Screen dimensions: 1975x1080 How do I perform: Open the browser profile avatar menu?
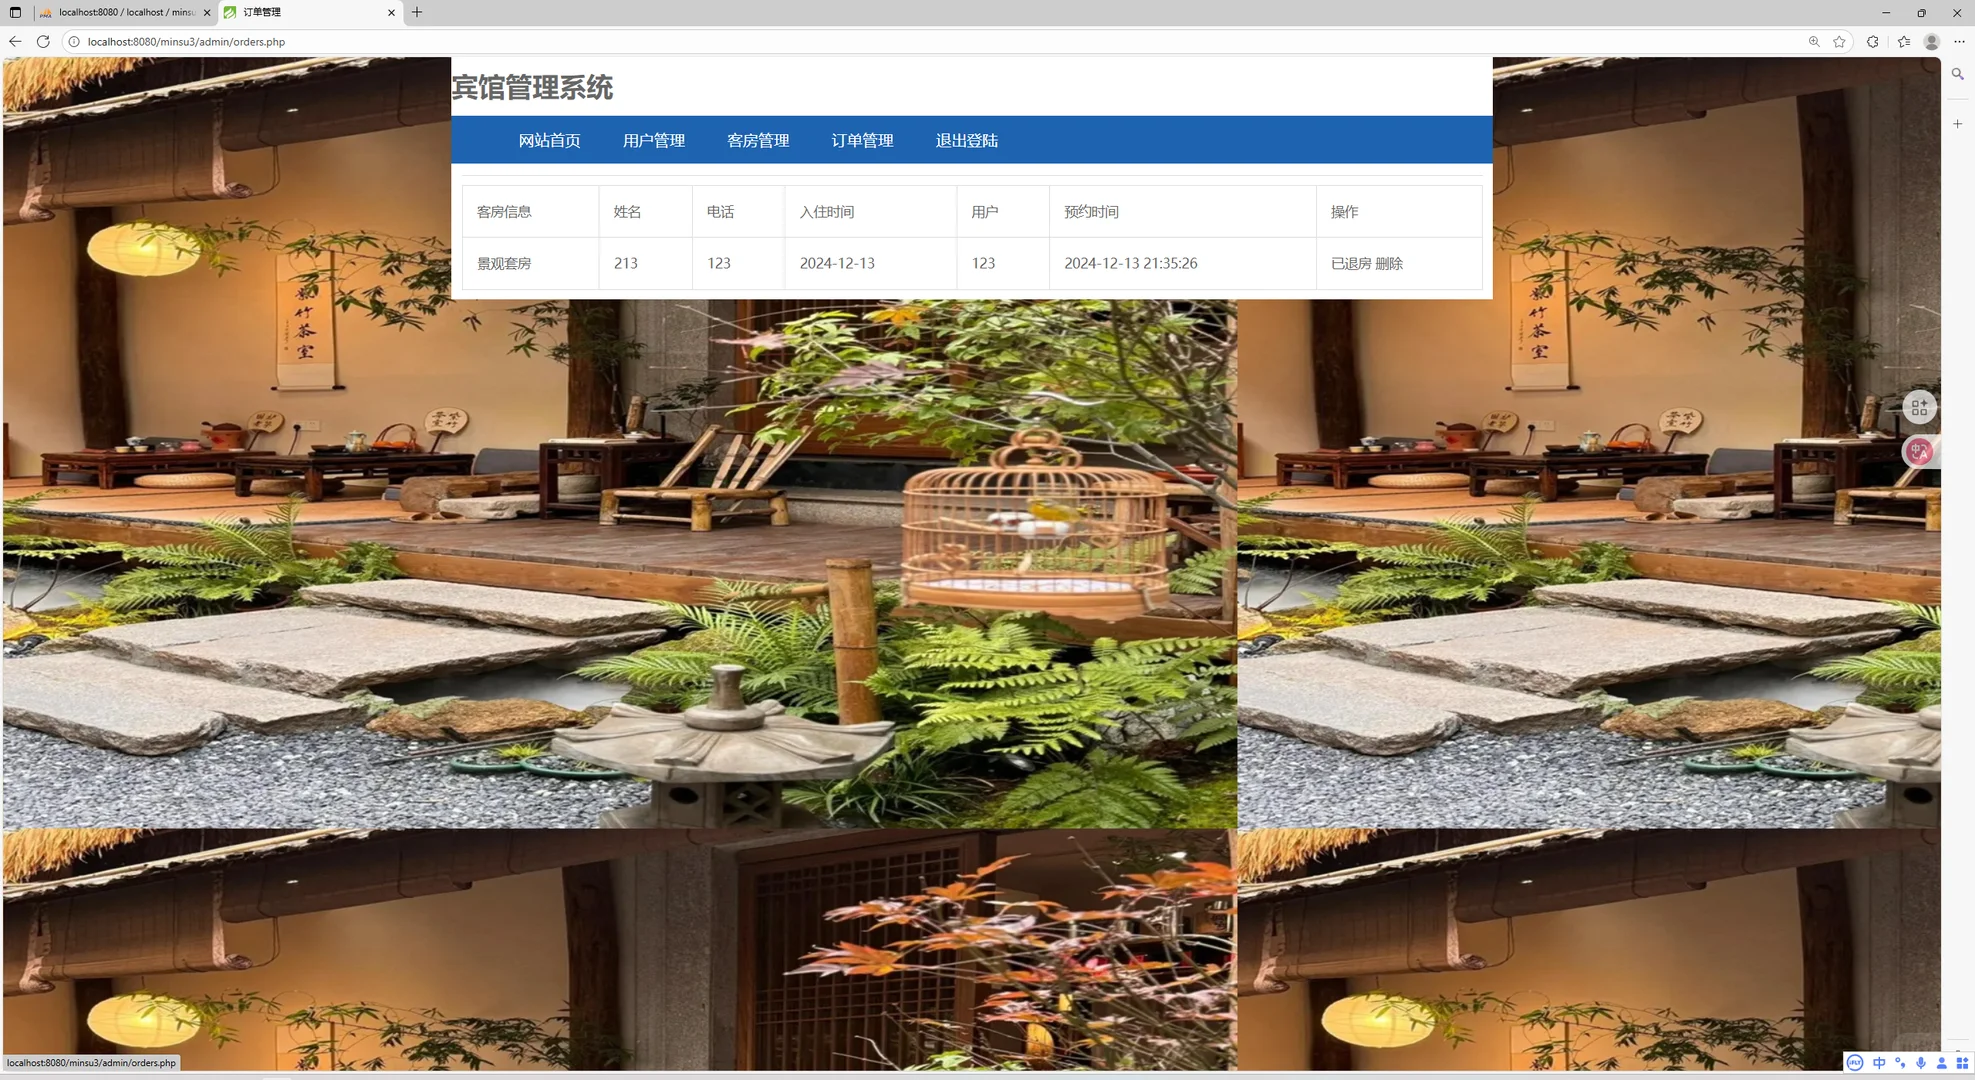pyautogui.click(x=1932, y=42)
